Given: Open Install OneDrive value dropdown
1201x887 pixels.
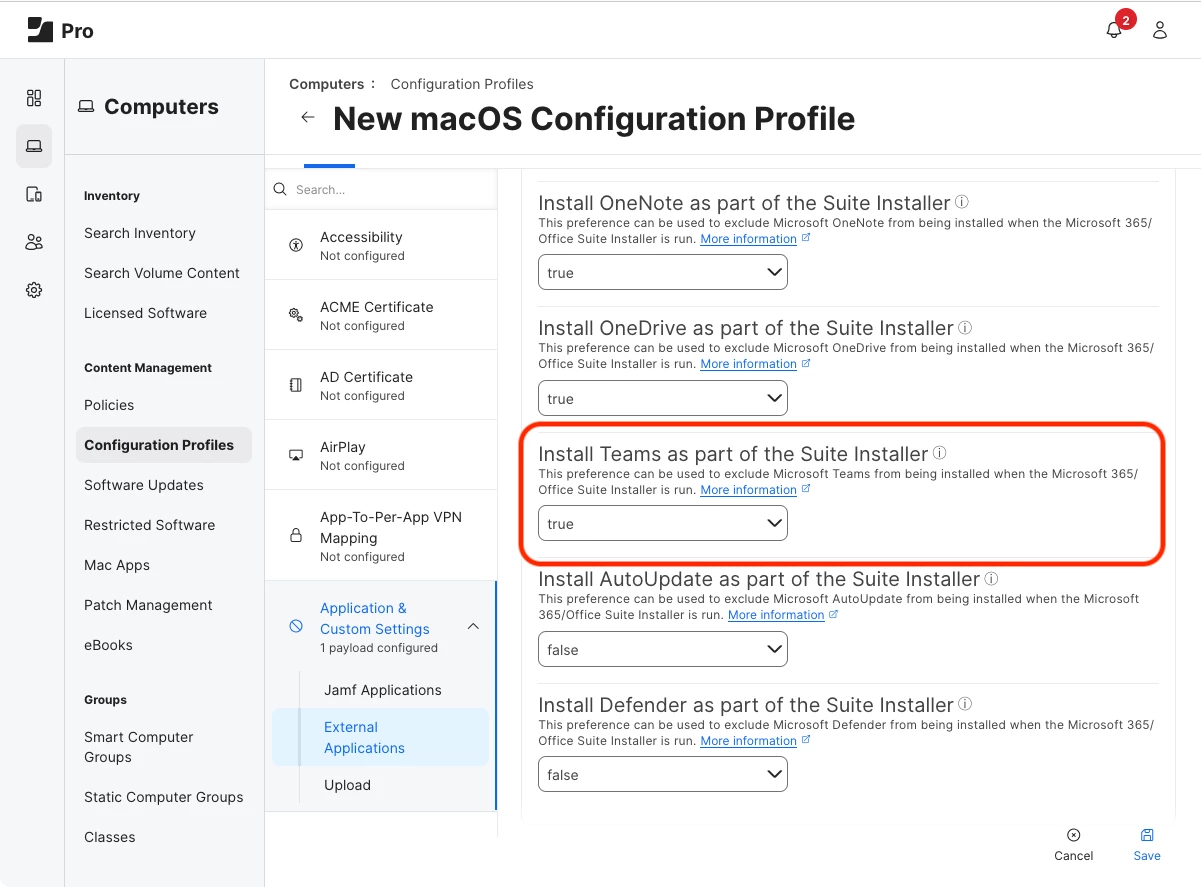Looking at the screenshot, I should pos(663,398).
